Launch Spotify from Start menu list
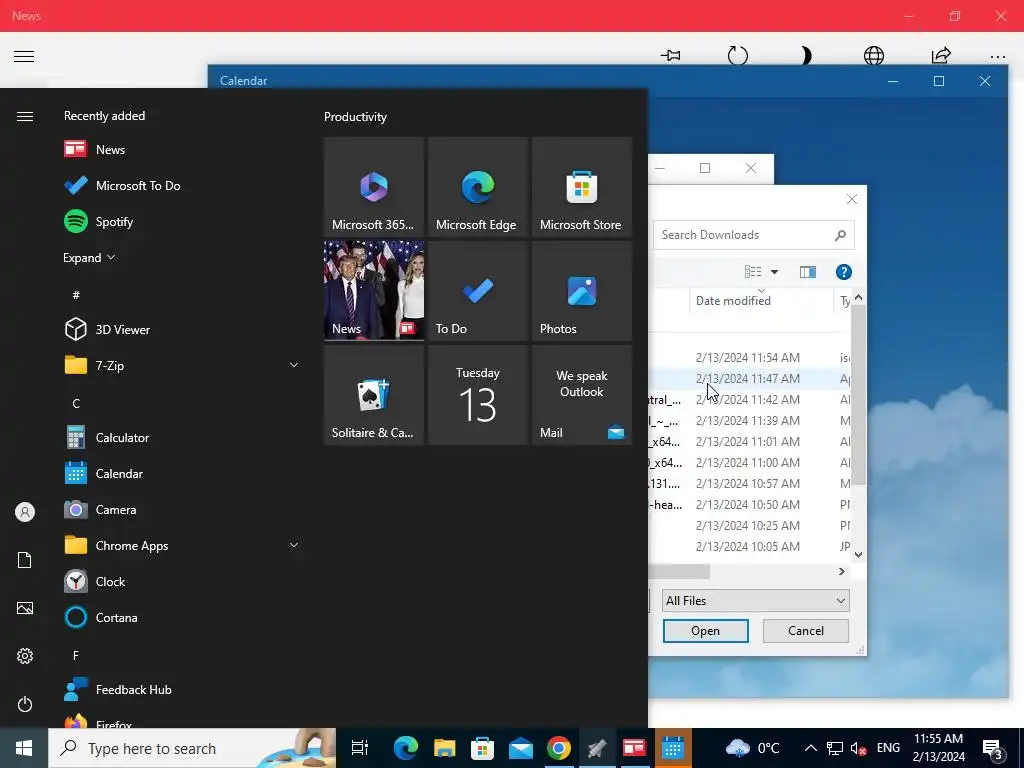Image resolution: width=1024 pixels, height=768 pixels. click(182, 221)
